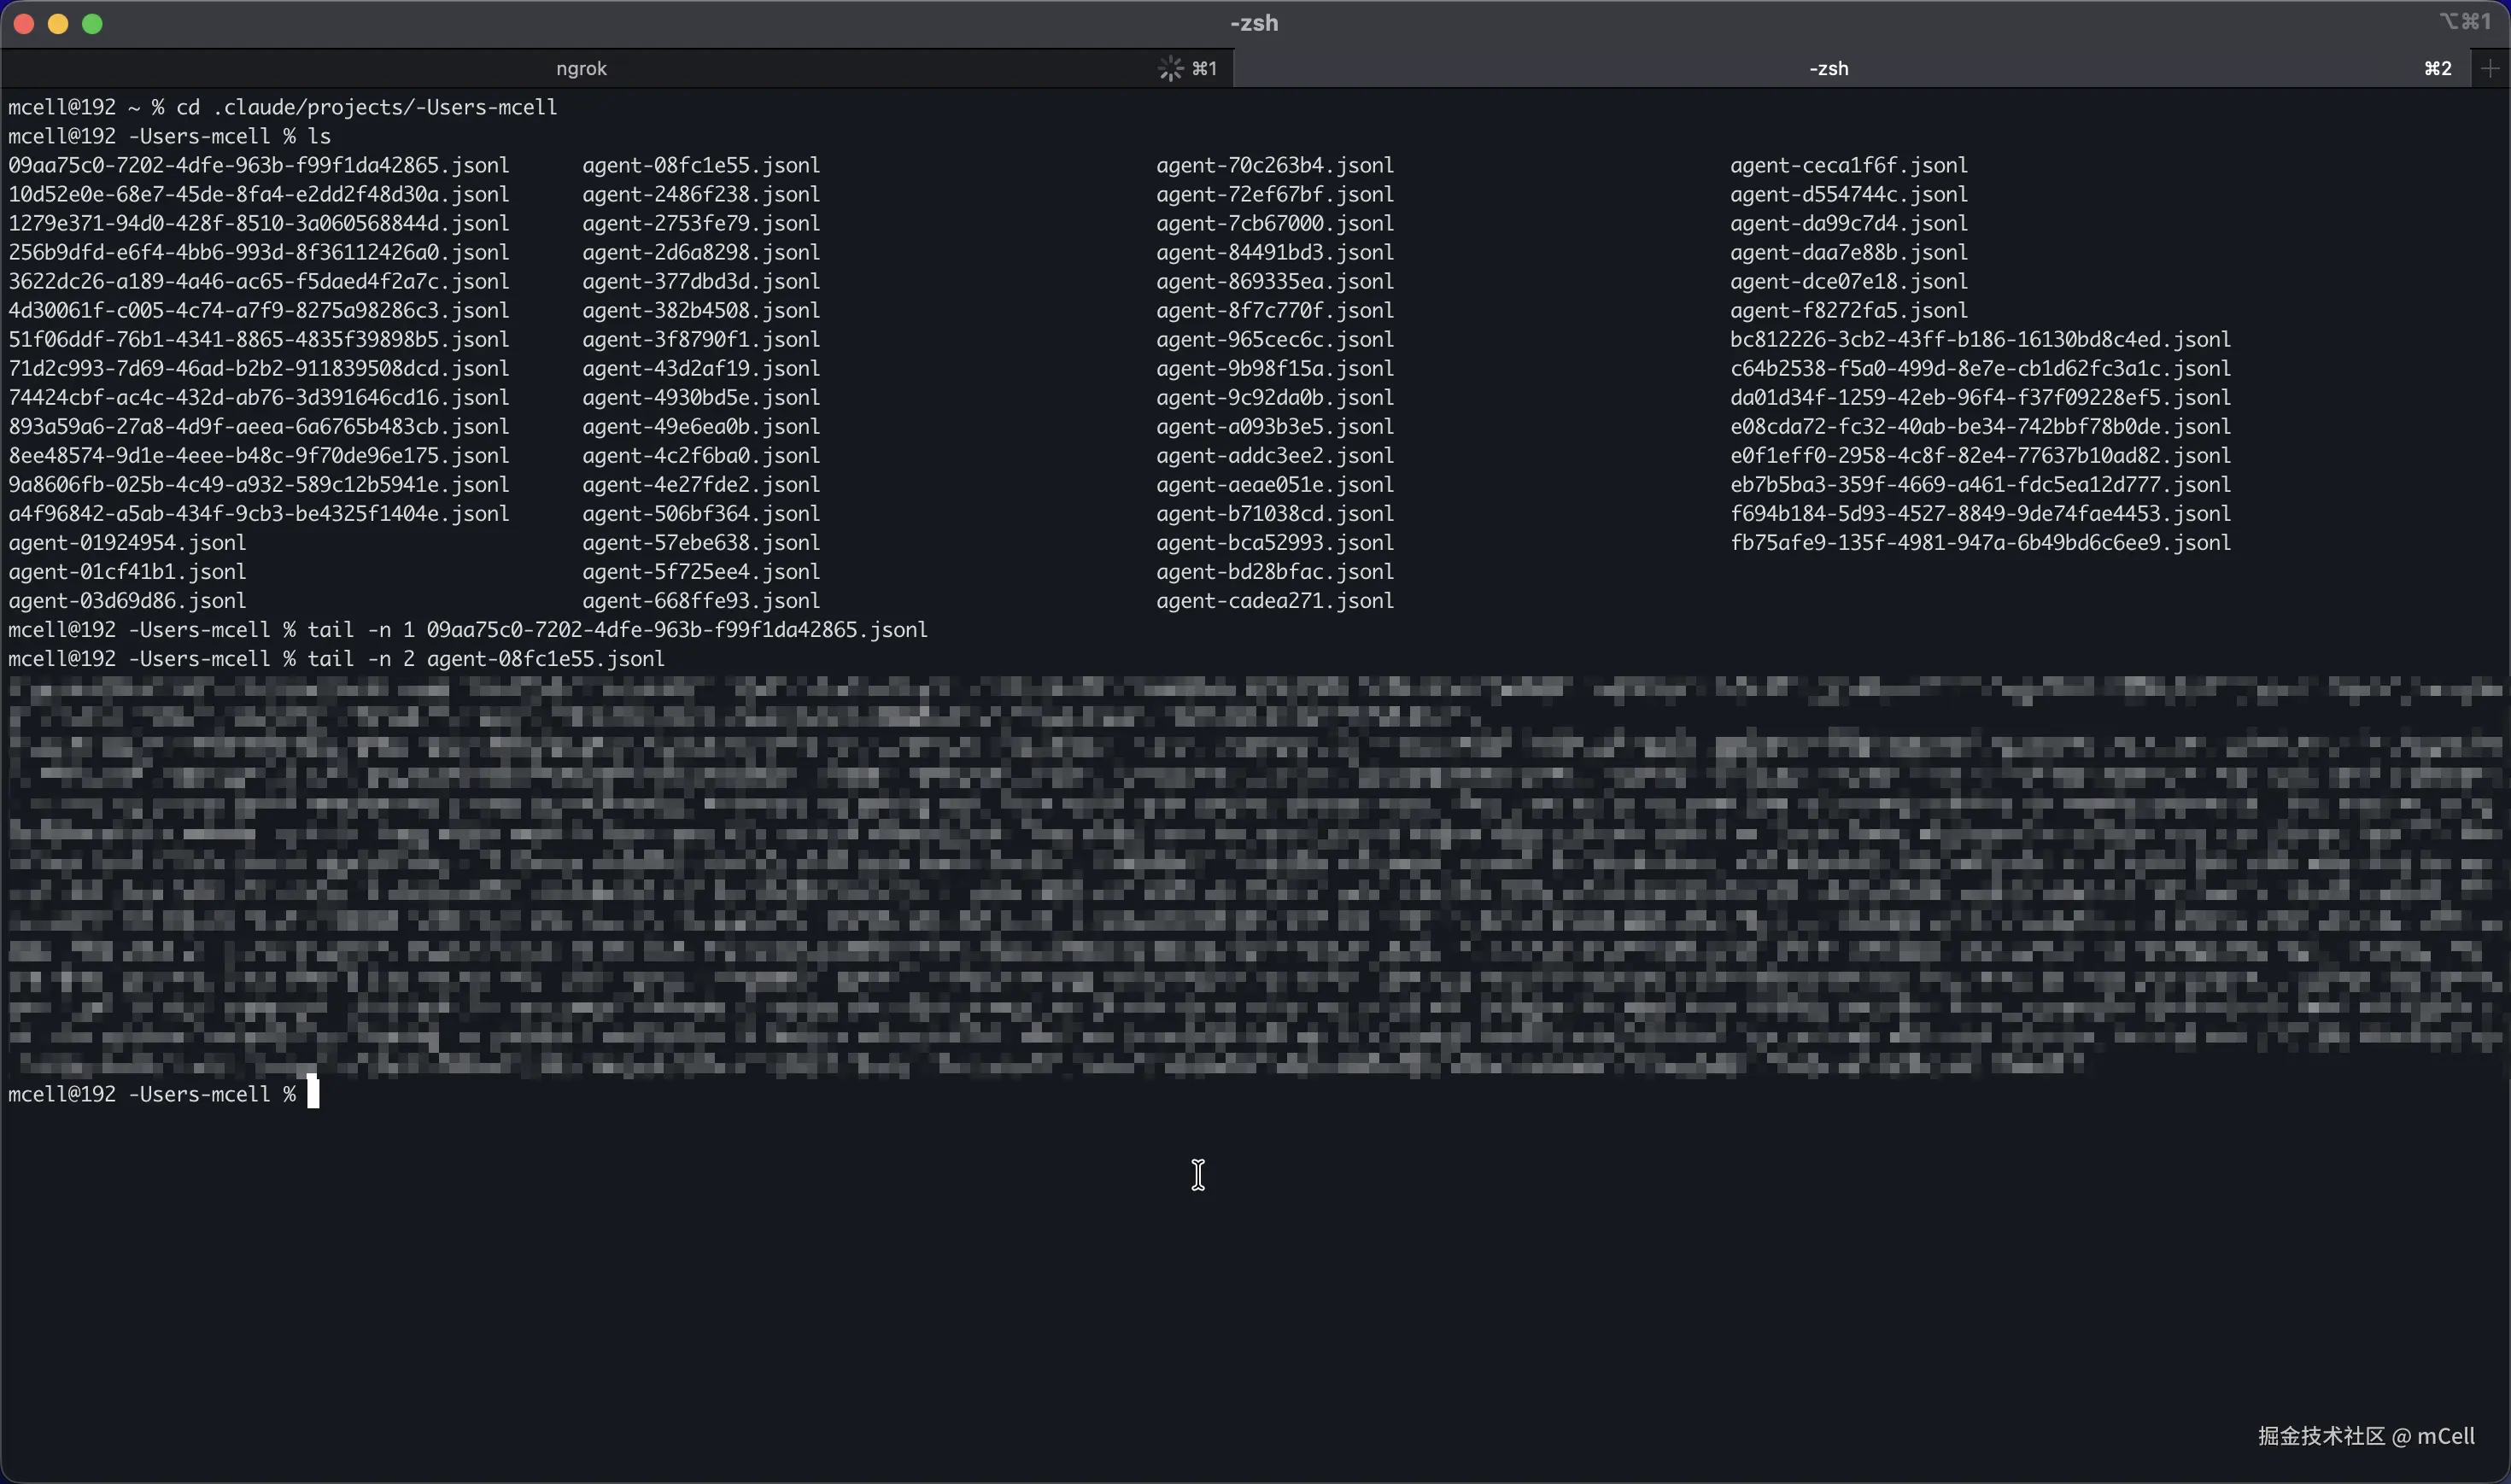
Task: Click the 掘金技术社区 @ mCell watermark
Action: point(2365,1436)
